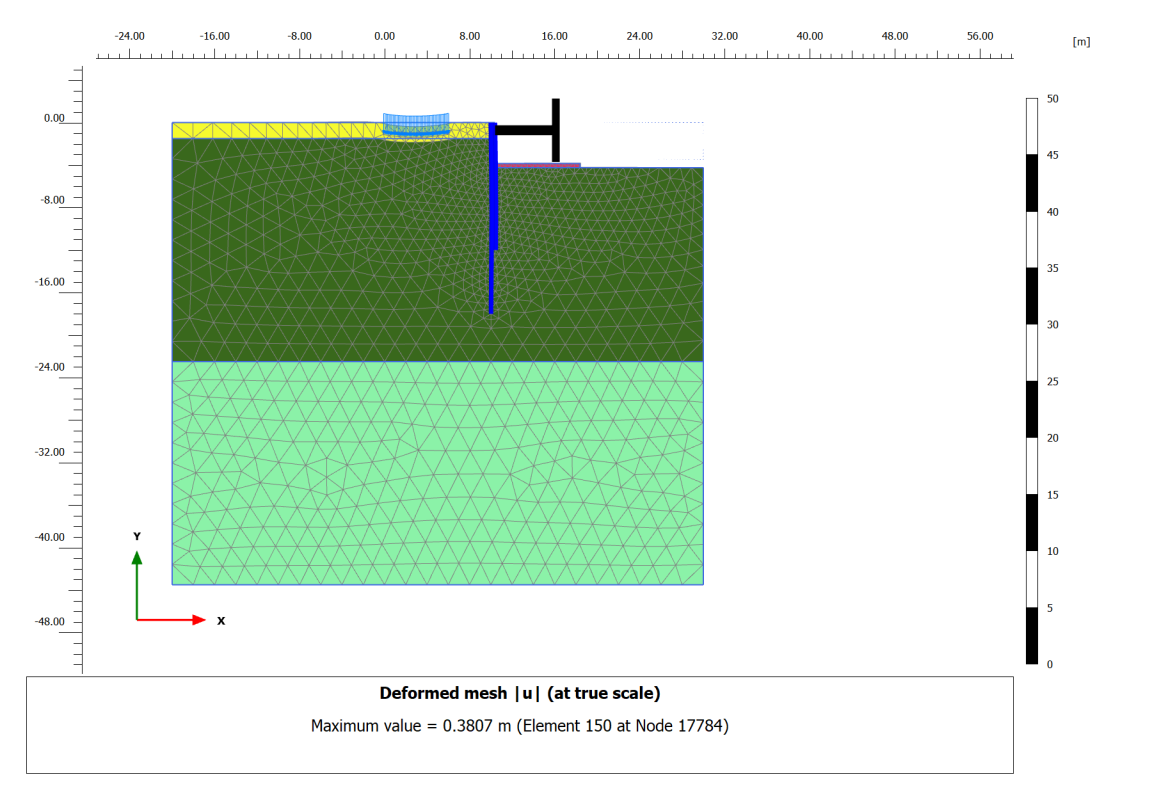Click the black vertical anchor end bar
Viewport: 1152px width, 800px height.
pyautogui.click(x=556, y=130)
